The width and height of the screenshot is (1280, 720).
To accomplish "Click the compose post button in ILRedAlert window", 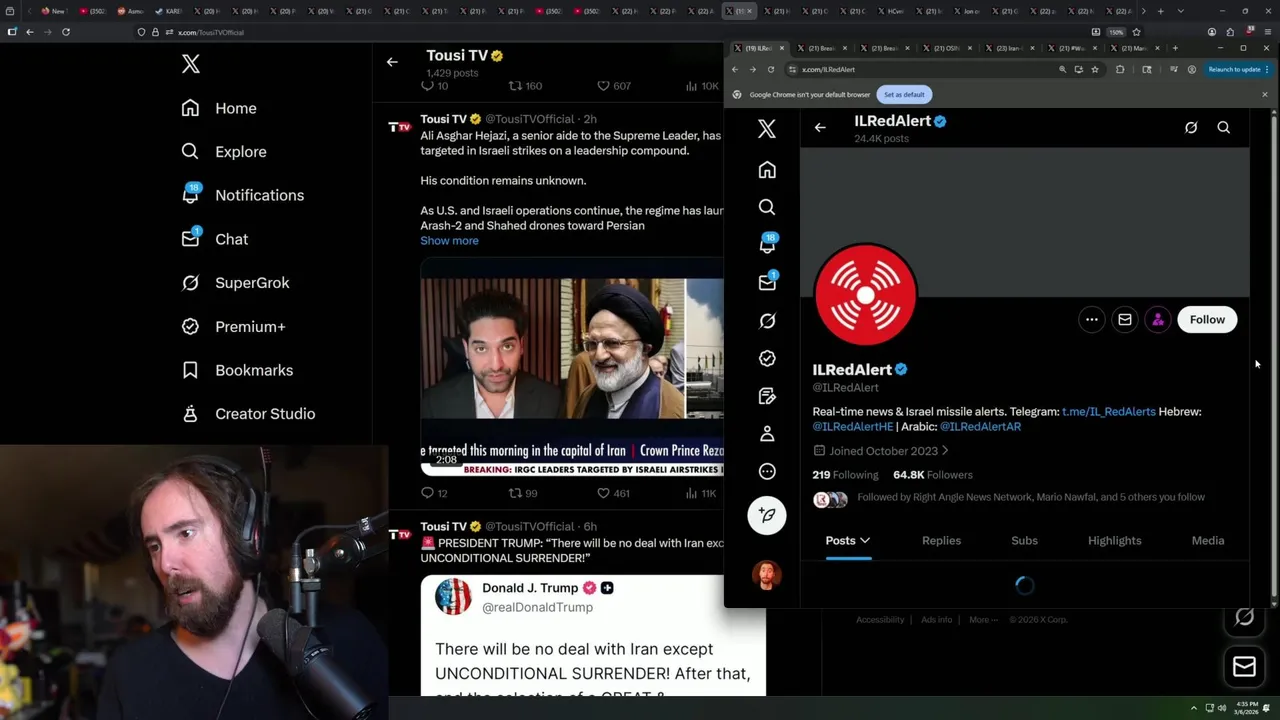I will click(x=767, y=515).
